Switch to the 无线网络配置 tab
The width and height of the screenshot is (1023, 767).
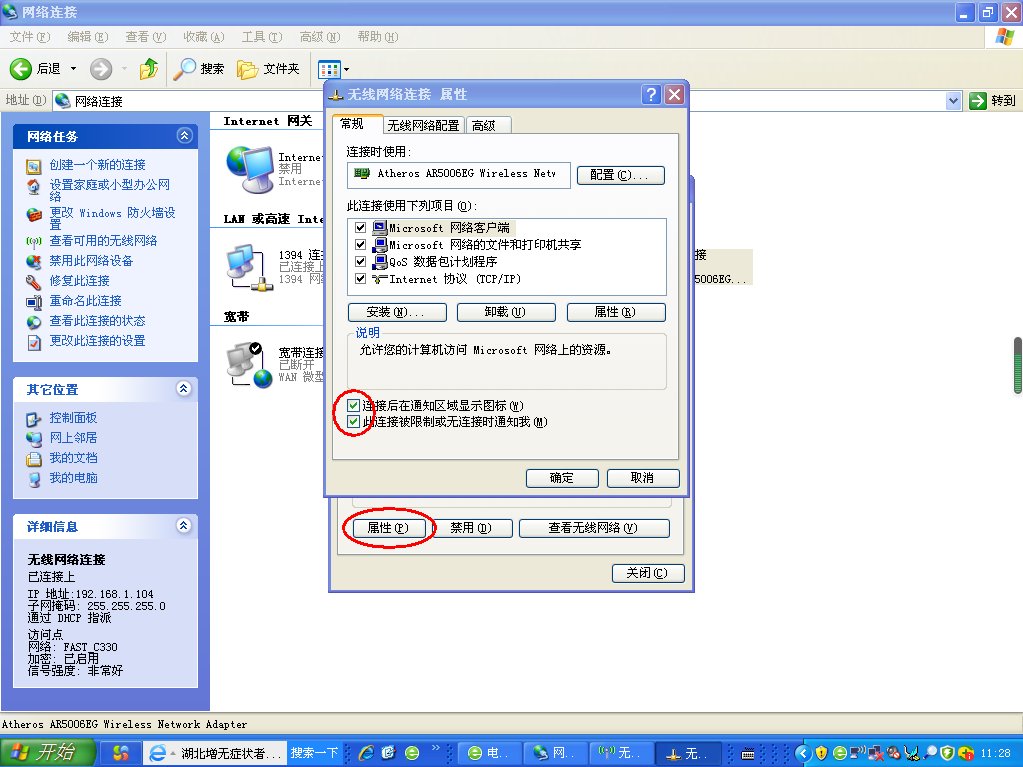(x=424, y=125)
